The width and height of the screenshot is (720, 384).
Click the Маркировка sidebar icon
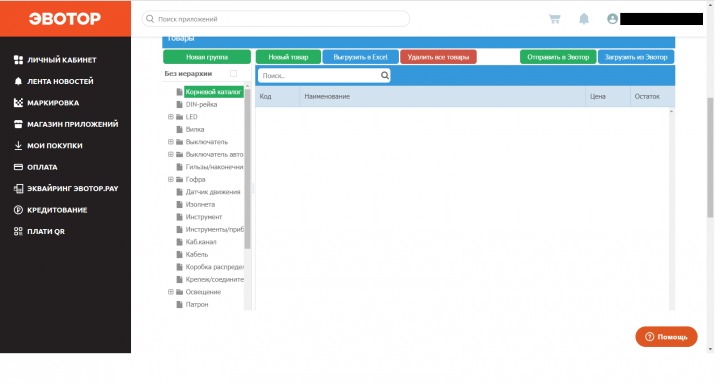coord(18,102)
